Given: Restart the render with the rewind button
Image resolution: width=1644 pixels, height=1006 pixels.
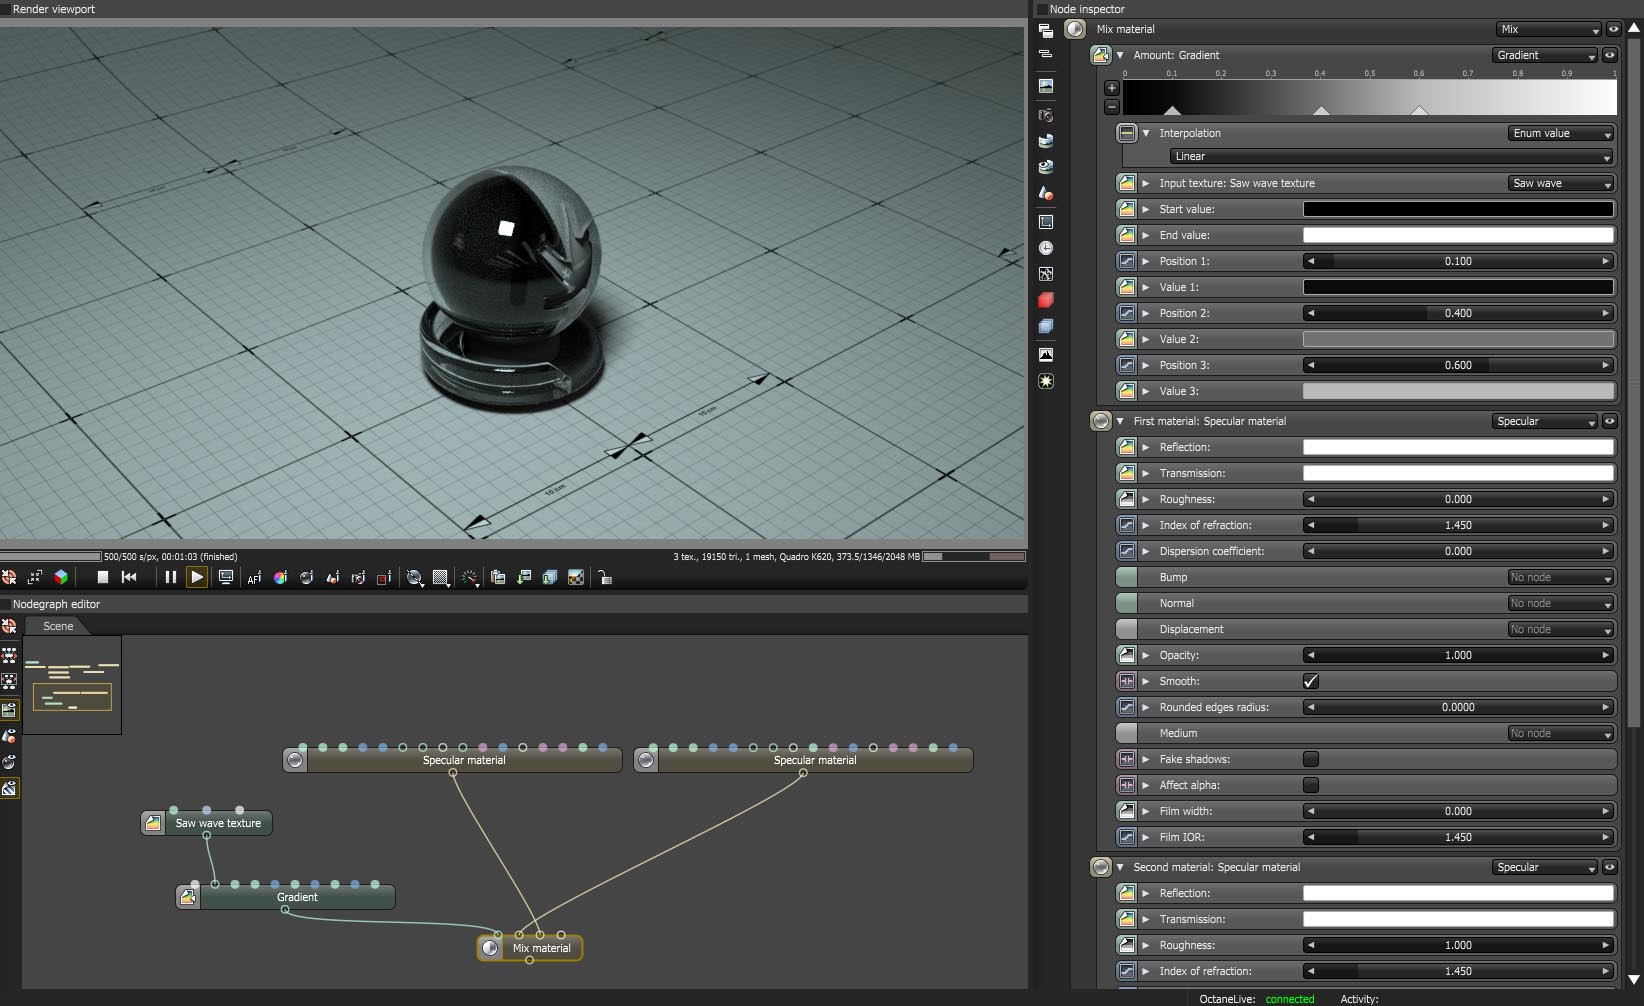Looking at the screenshot, I should click(x=129, y=577).
